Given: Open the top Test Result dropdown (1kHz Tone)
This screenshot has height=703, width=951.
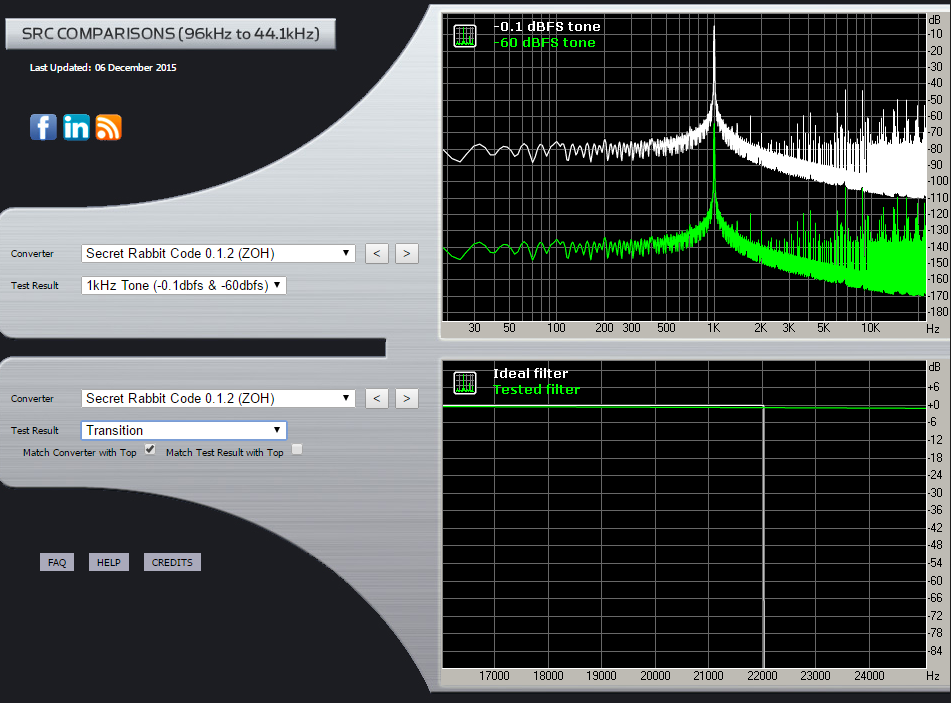Looking at the screenshot, I should [x=184, y=285].
